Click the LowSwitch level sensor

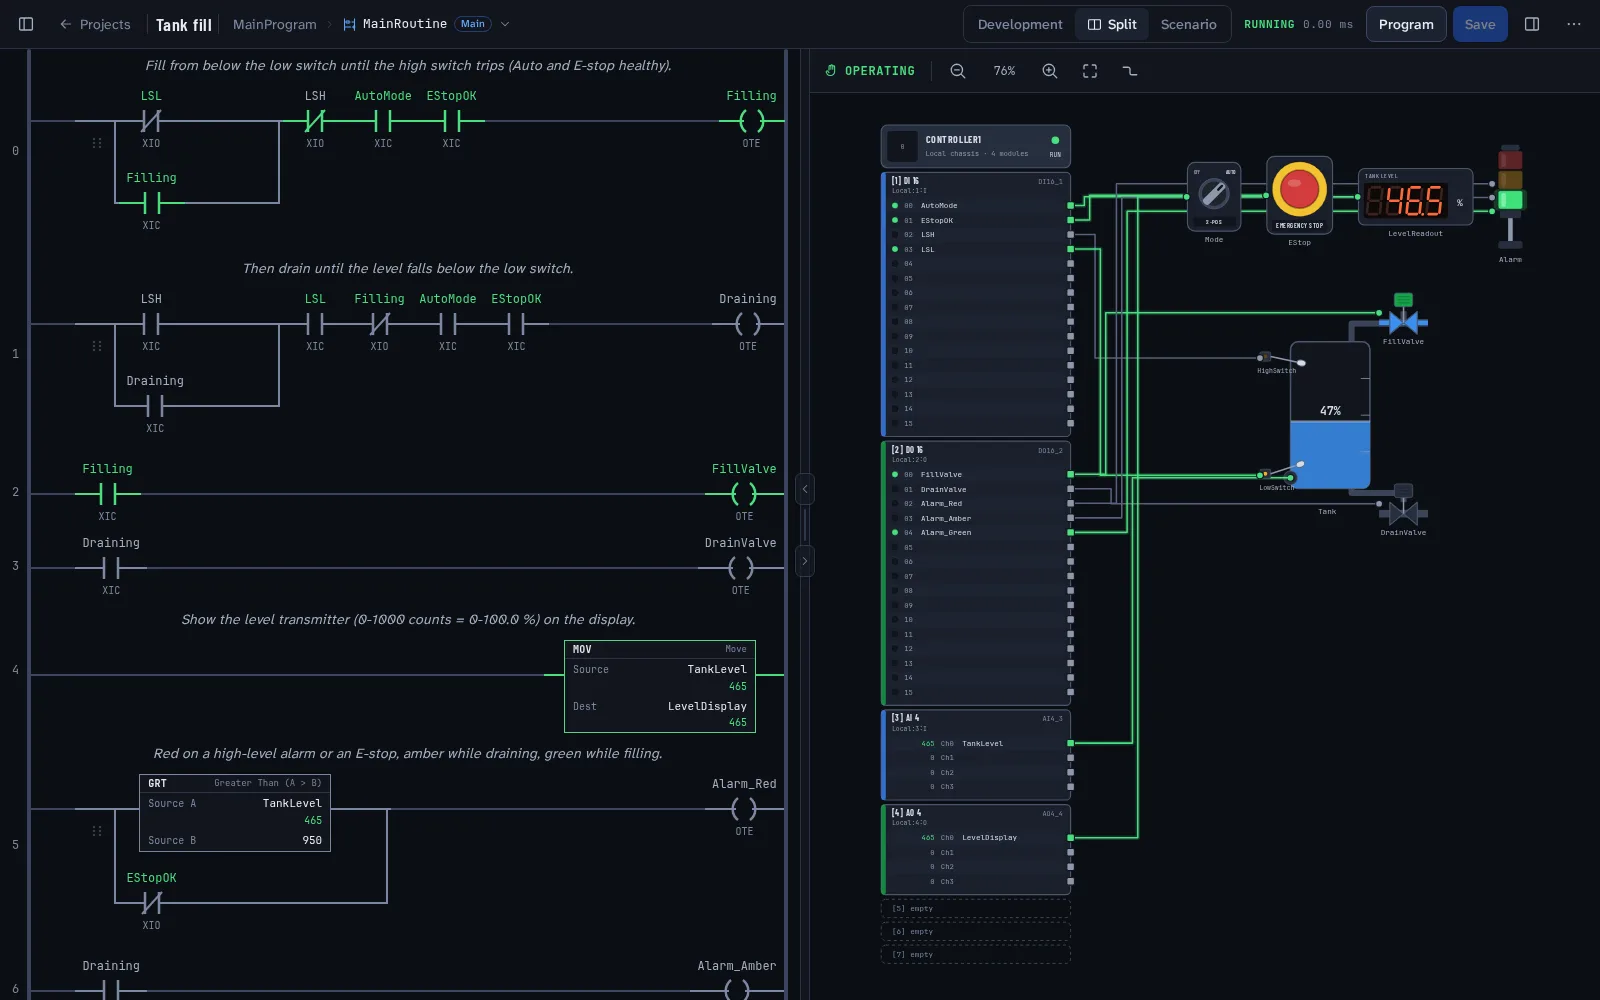[x=1280, y=471]
